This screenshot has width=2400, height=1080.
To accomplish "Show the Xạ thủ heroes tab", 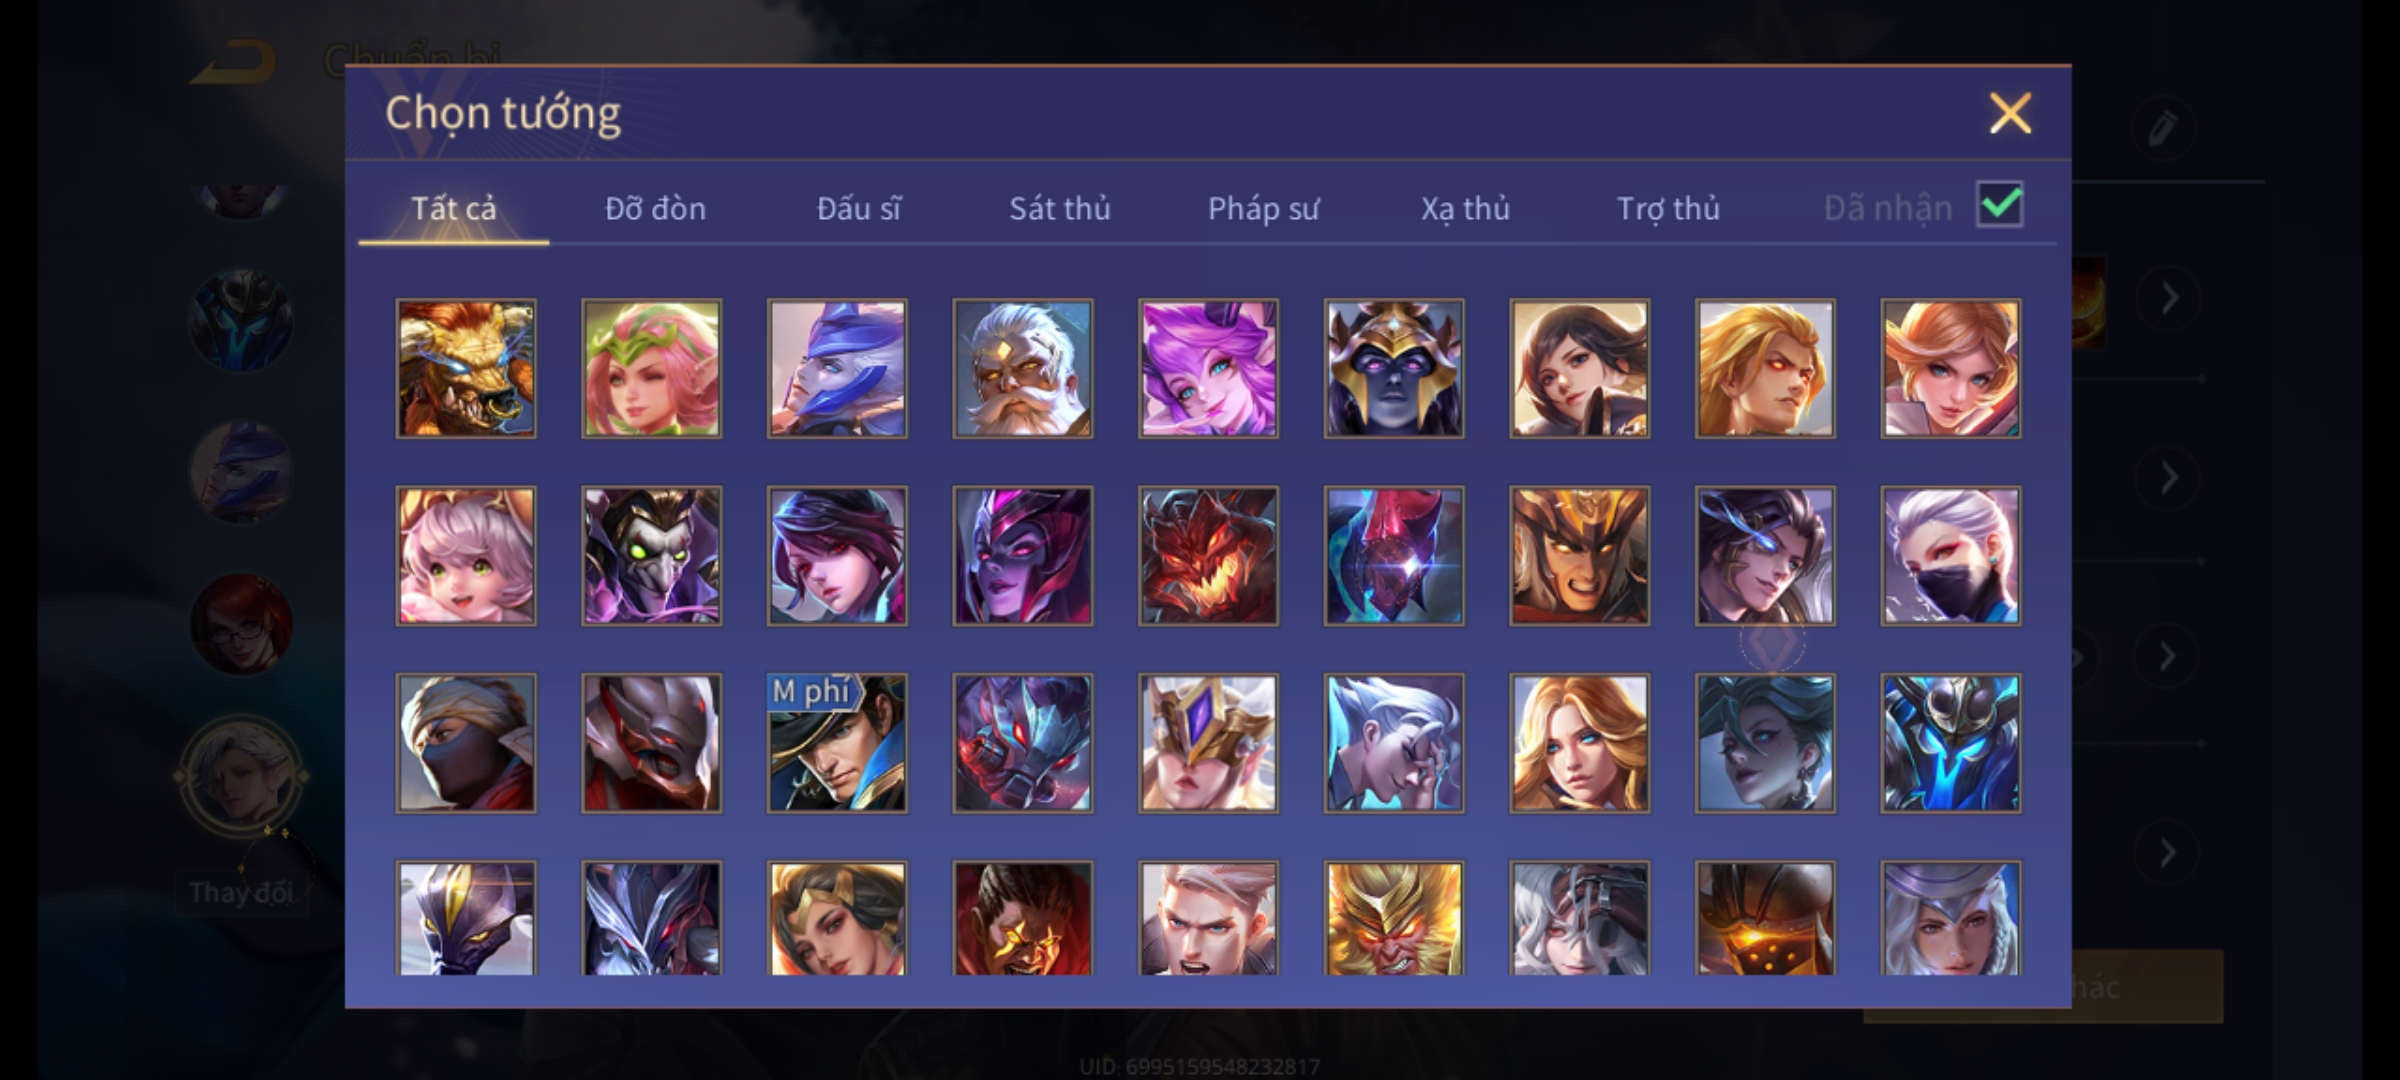I will pos(1465,208).
